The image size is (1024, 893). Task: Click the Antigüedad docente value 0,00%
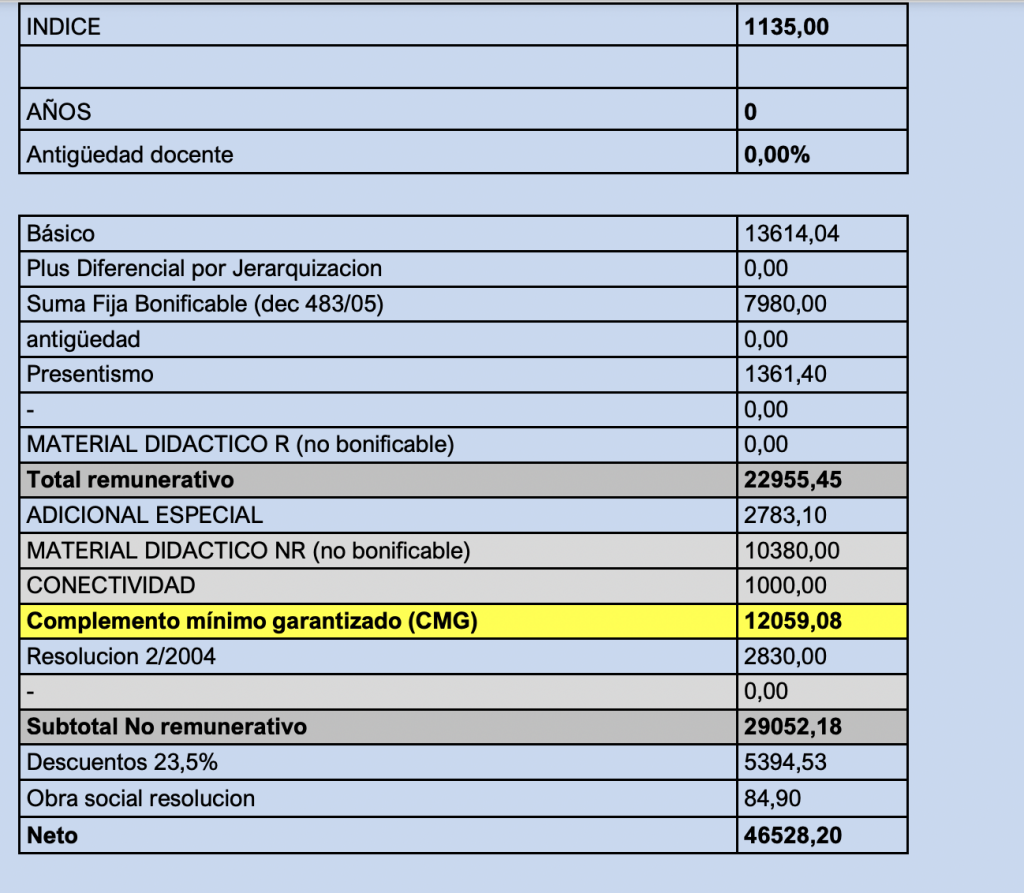click(777, 155)
